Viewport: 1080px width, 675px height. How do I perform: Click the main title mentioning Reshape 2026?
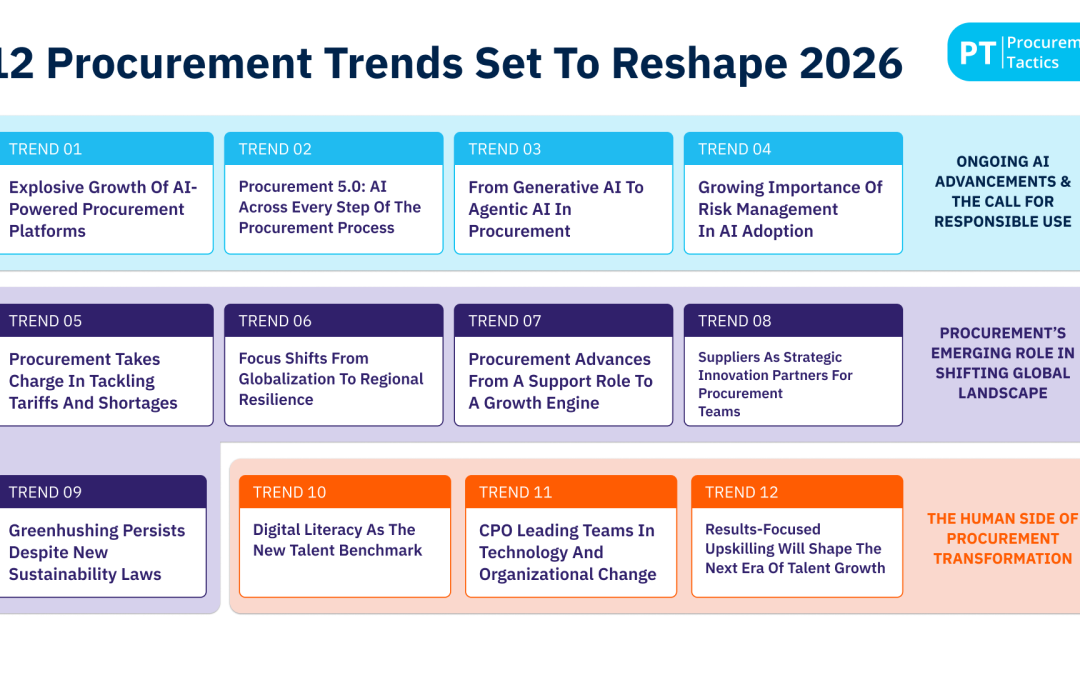[450, 64]
